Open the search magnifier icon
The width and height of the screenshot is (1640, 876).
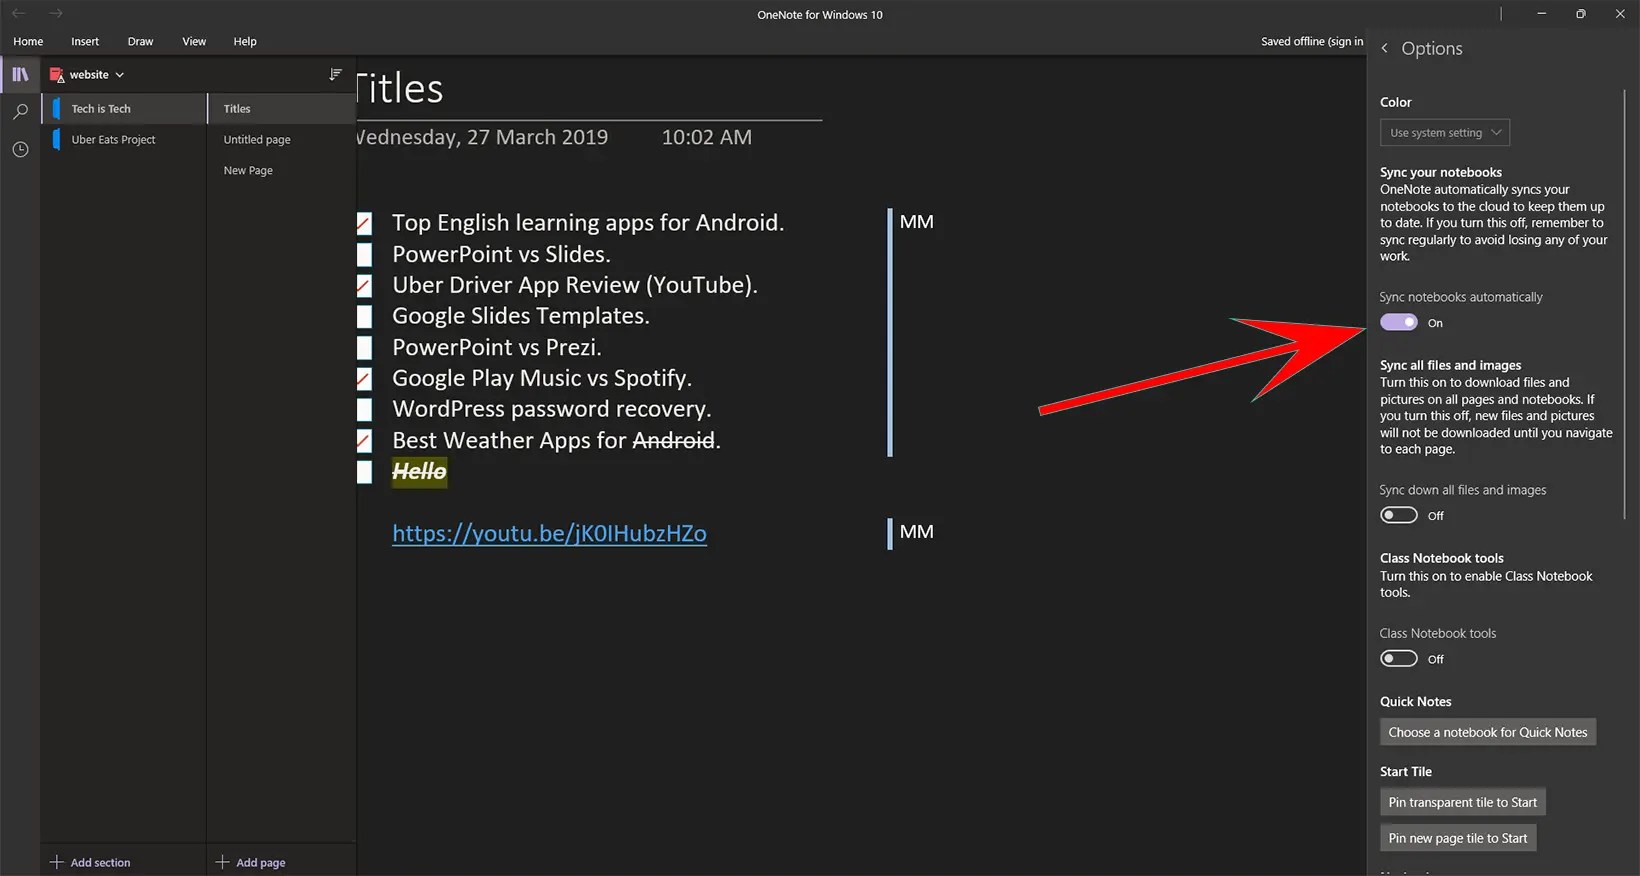coord(20,112)
